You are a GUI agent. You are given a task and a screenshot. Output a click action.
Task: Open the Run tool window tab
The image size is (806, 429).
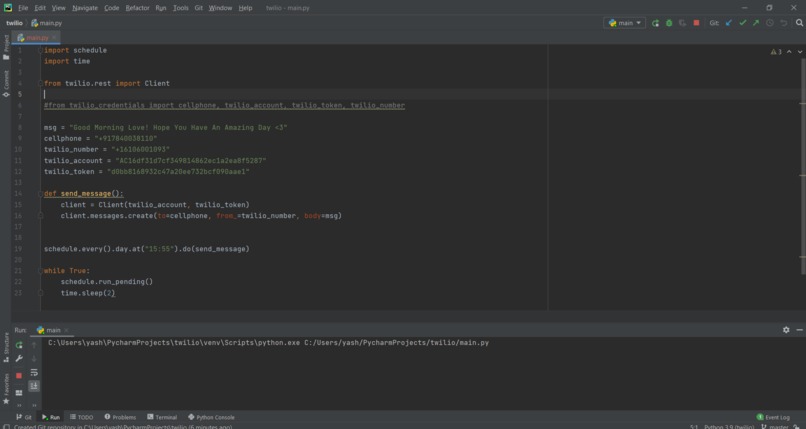[51, 417]
